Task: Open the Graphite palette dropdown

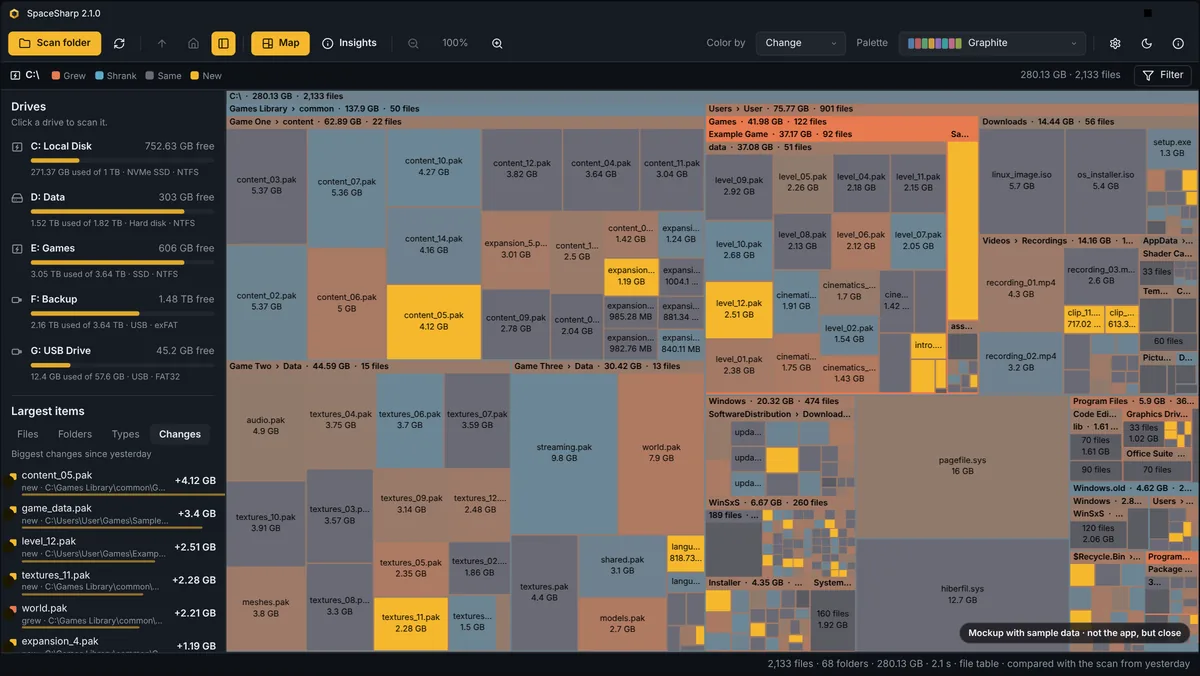Action: (992, 43)
